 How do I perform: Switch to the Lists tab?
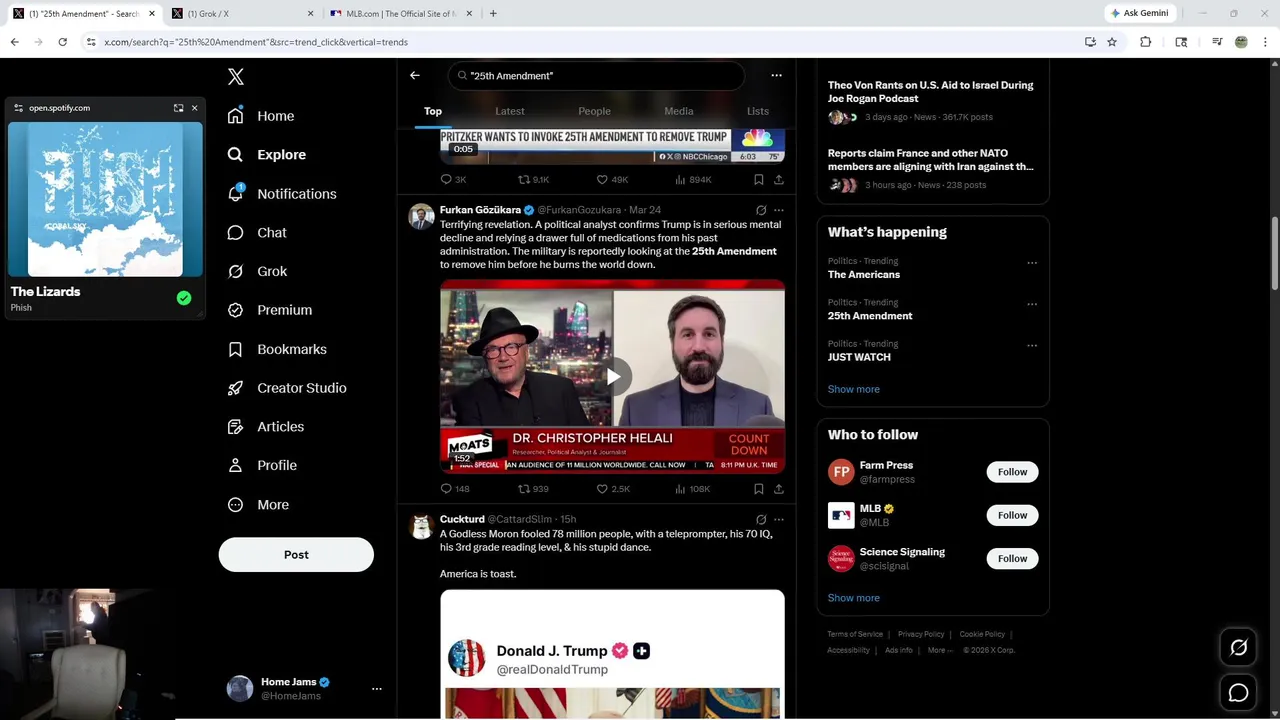point(758,111)
